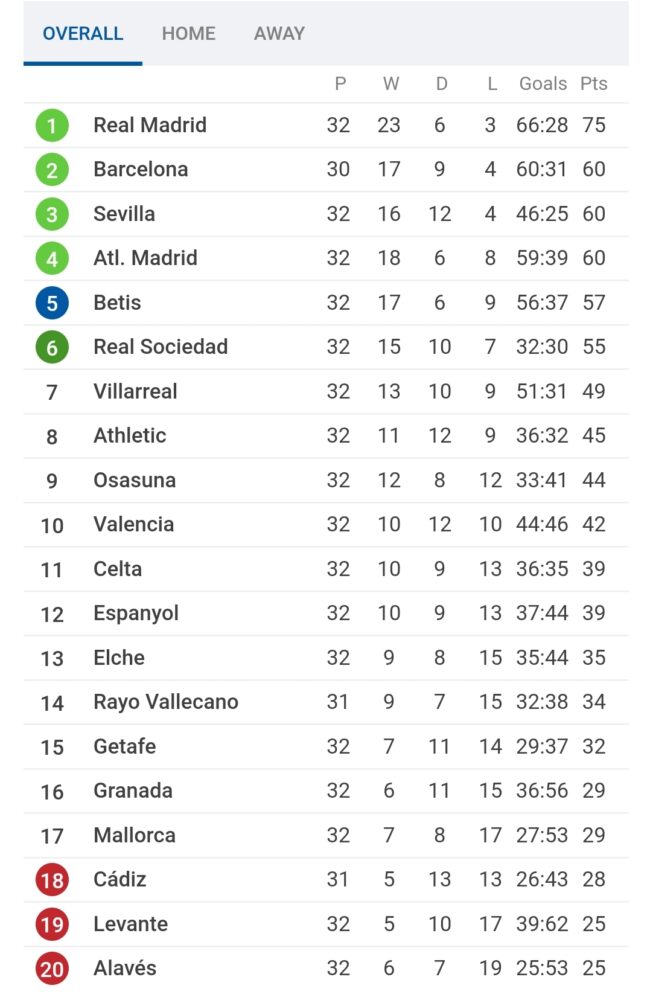
Task: Switch to the HOME tab
Action: point(188,33)
